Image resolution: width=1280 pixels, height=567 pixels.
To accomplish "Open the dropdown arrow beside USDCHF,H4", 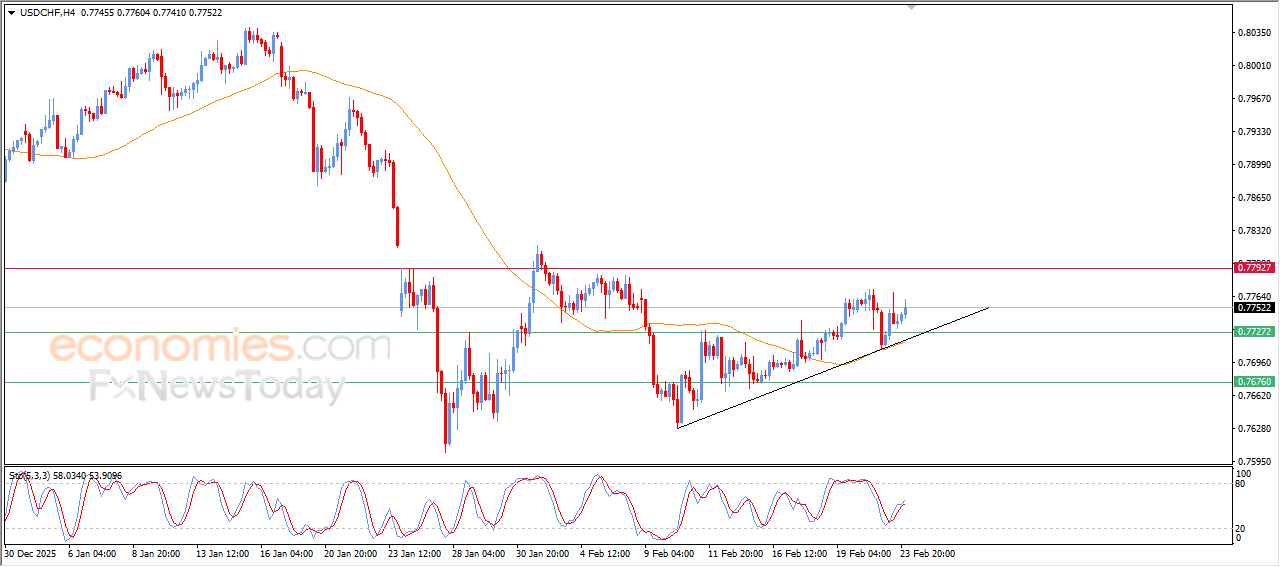I will pyautogui.click(x=11, y=11).
